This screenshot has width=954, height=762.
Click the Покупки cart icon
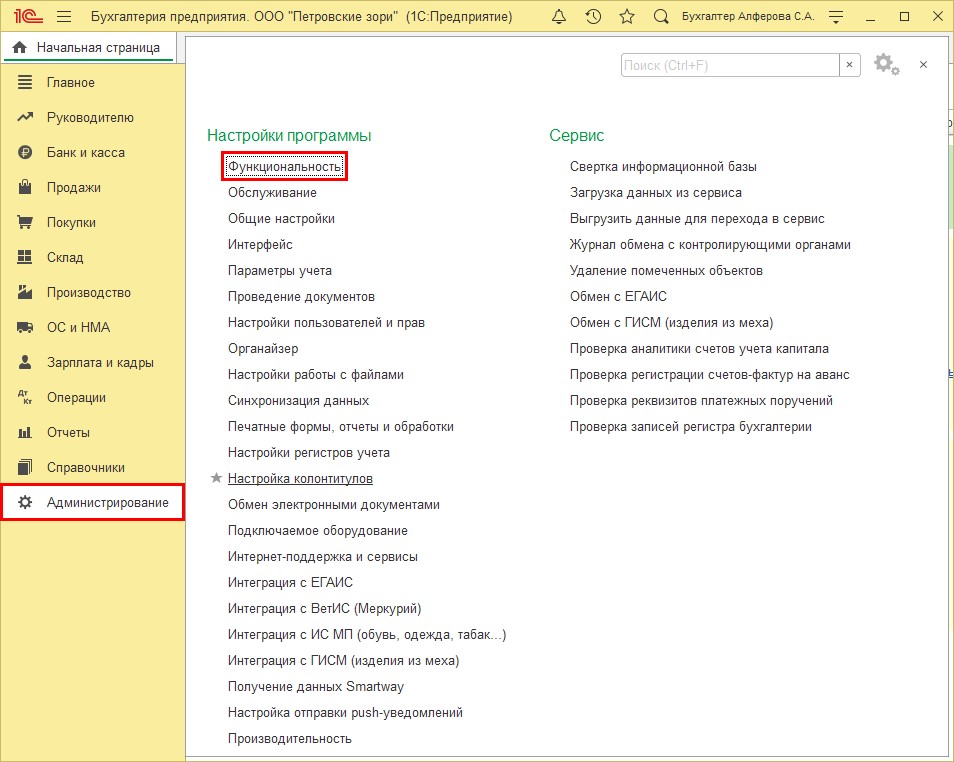click(25, 222)
